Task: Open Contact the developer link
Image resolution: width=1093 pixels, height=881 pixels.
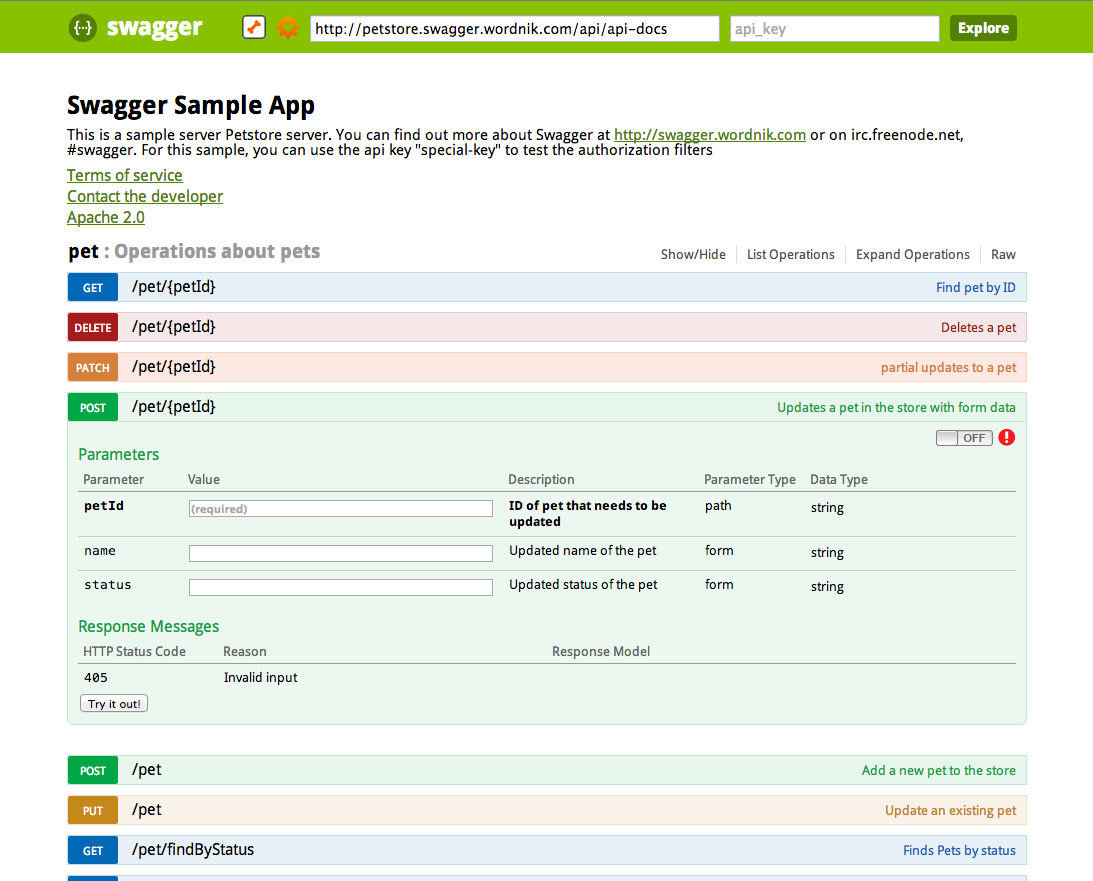Action: click(145, 197)
